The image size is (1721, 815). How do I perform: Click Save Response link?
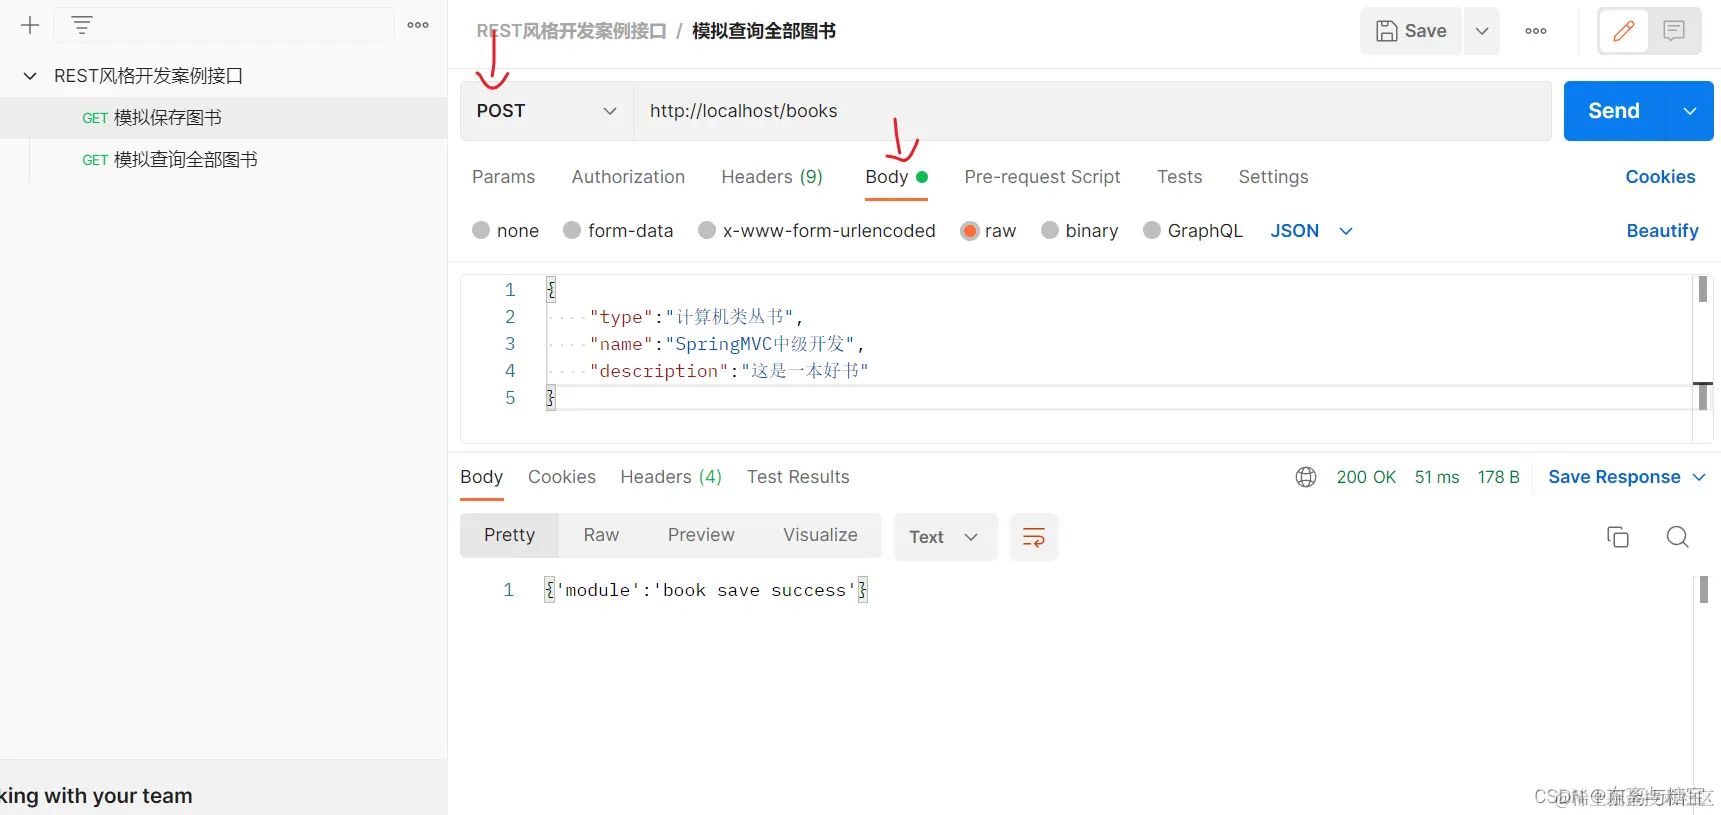click(1614, 477)
